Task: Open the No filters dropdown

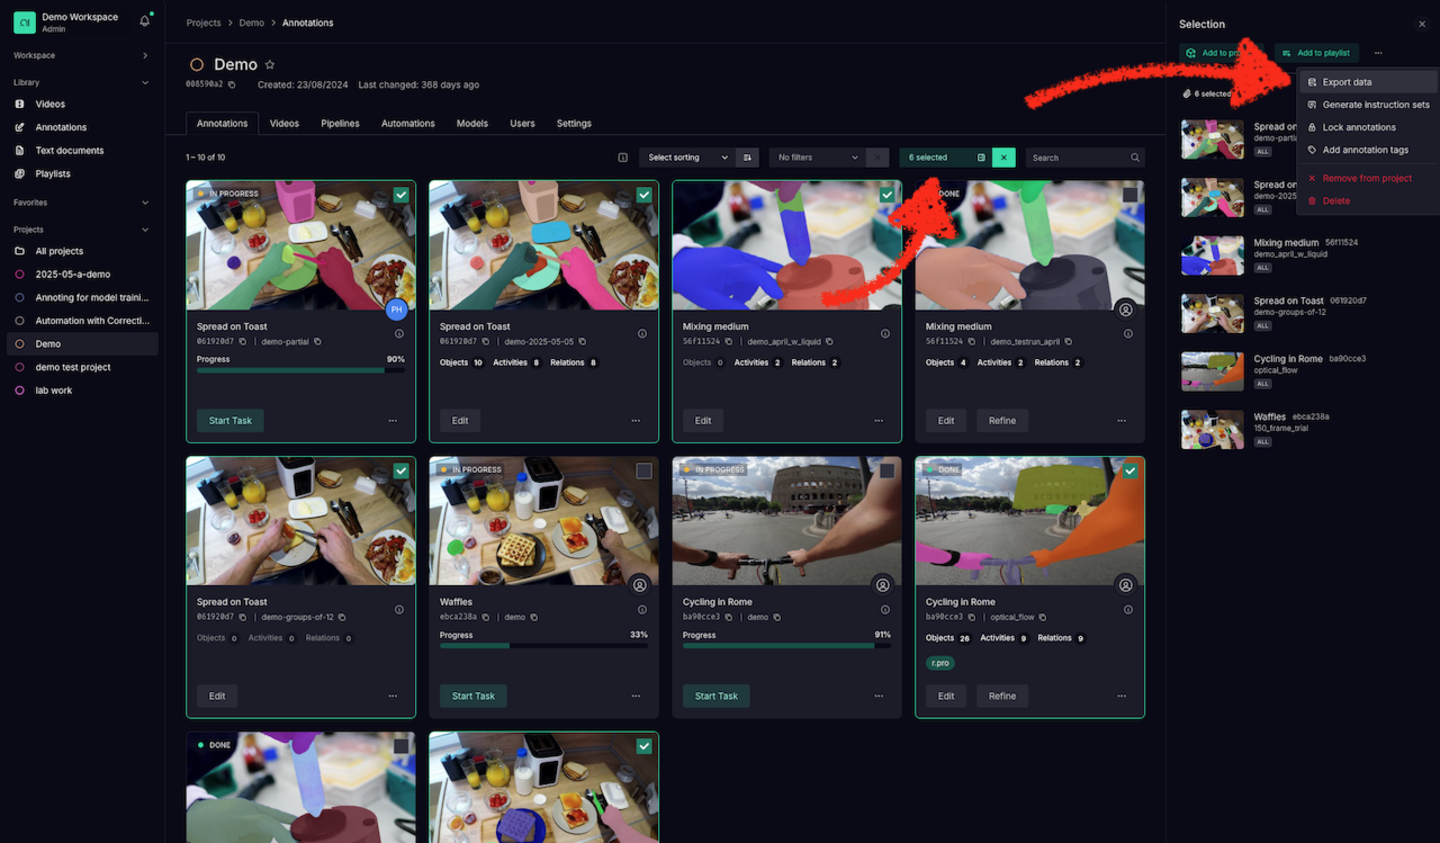Action: (x=817, y=158)
